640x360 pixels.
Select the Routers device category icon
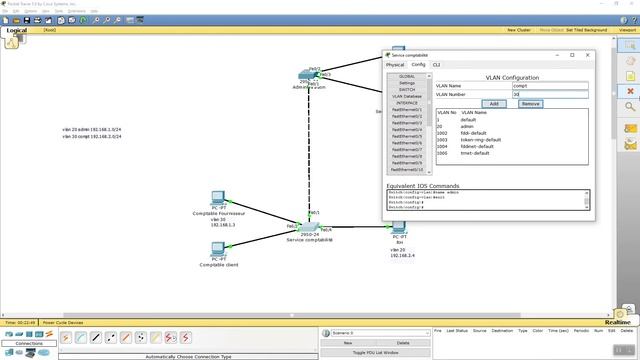click(9, 334)
